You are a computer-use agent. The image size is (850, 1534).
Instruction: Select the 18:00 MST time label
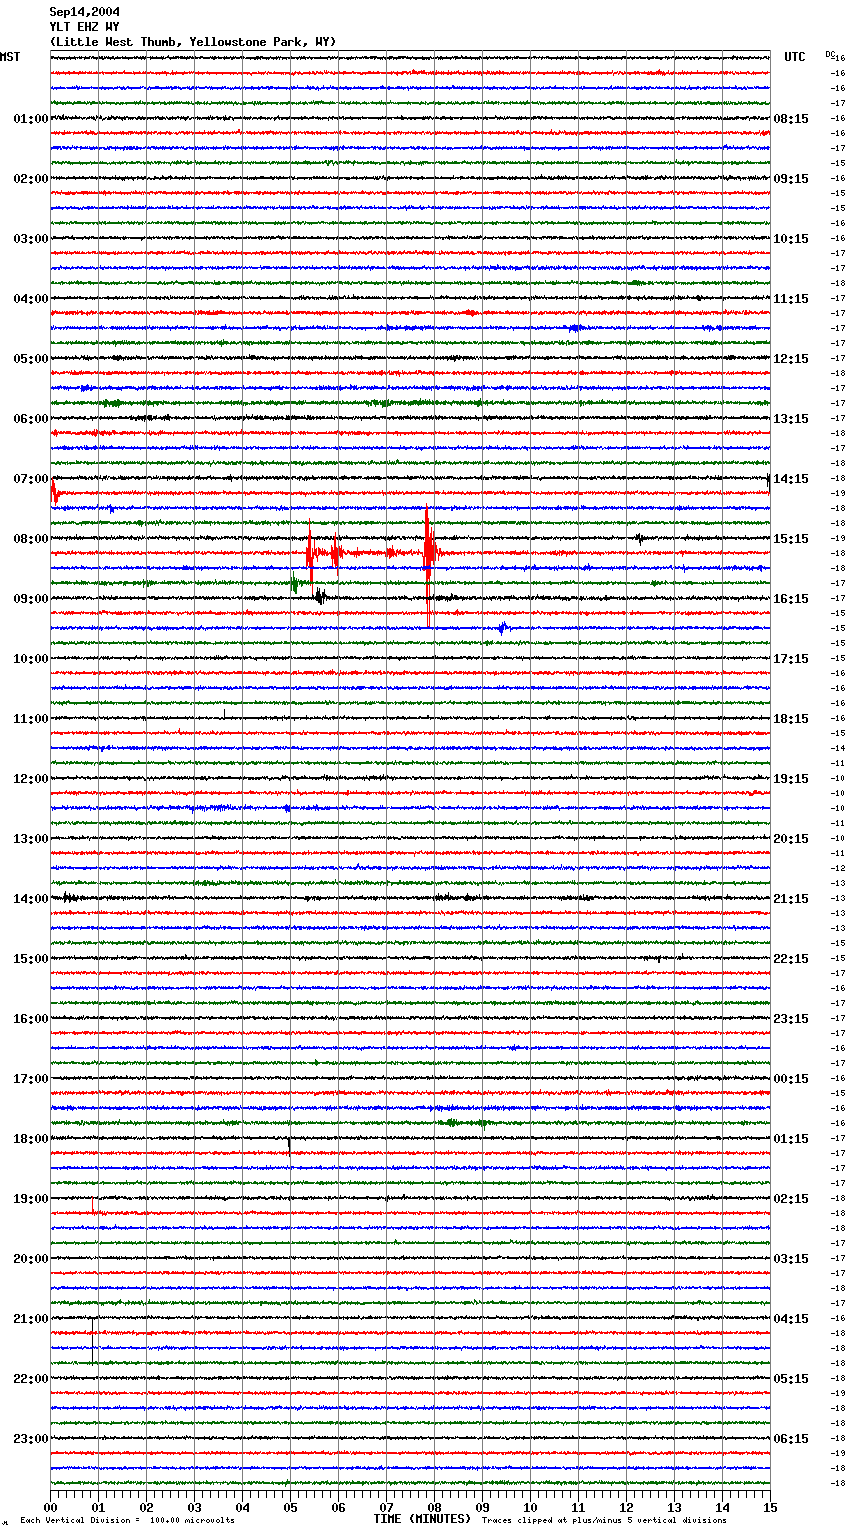(31, 1139)
